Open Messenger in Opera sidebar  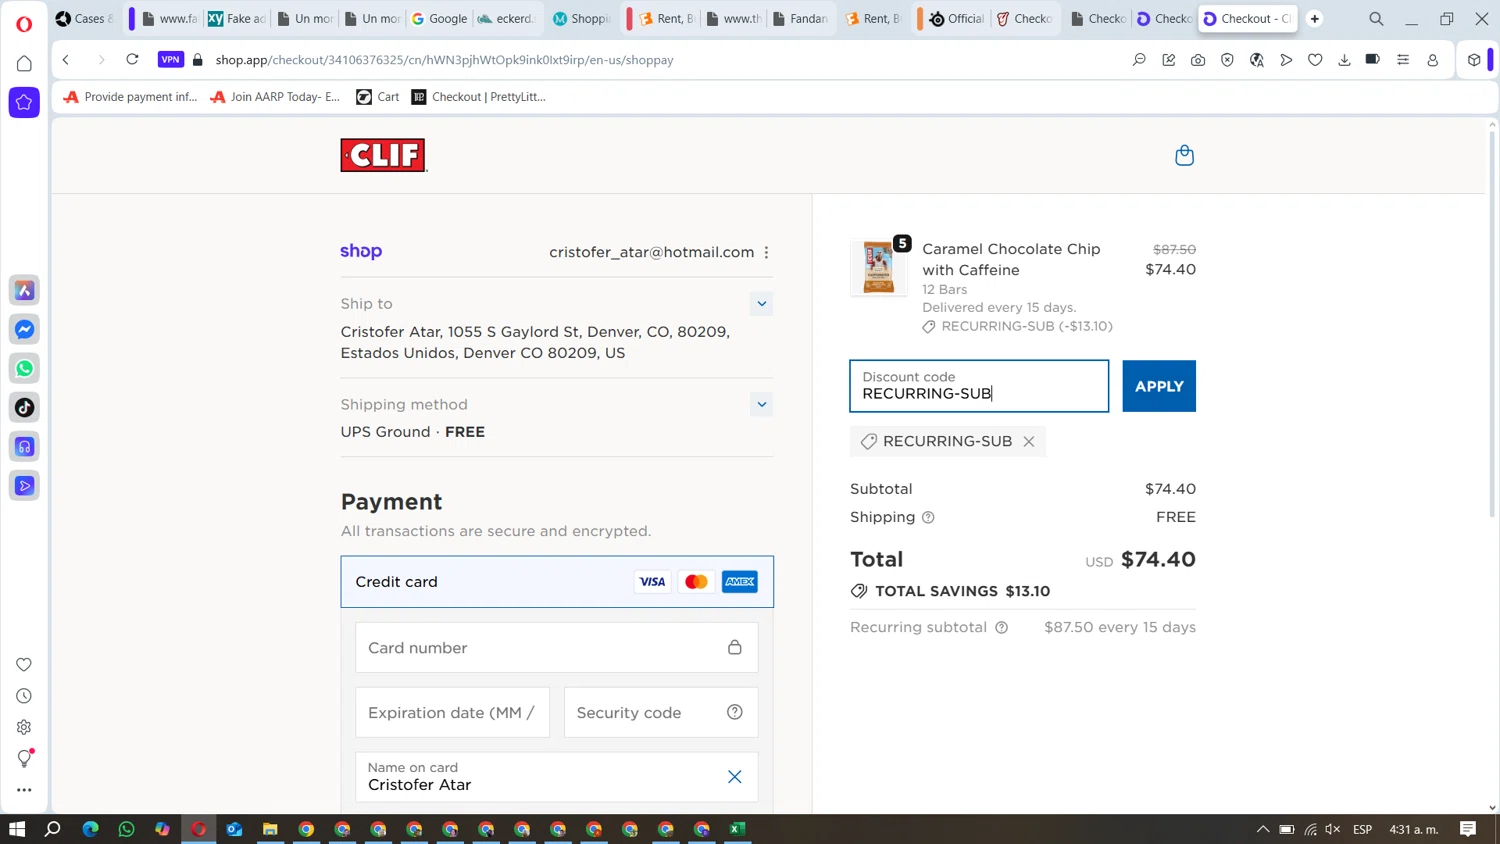24,329
